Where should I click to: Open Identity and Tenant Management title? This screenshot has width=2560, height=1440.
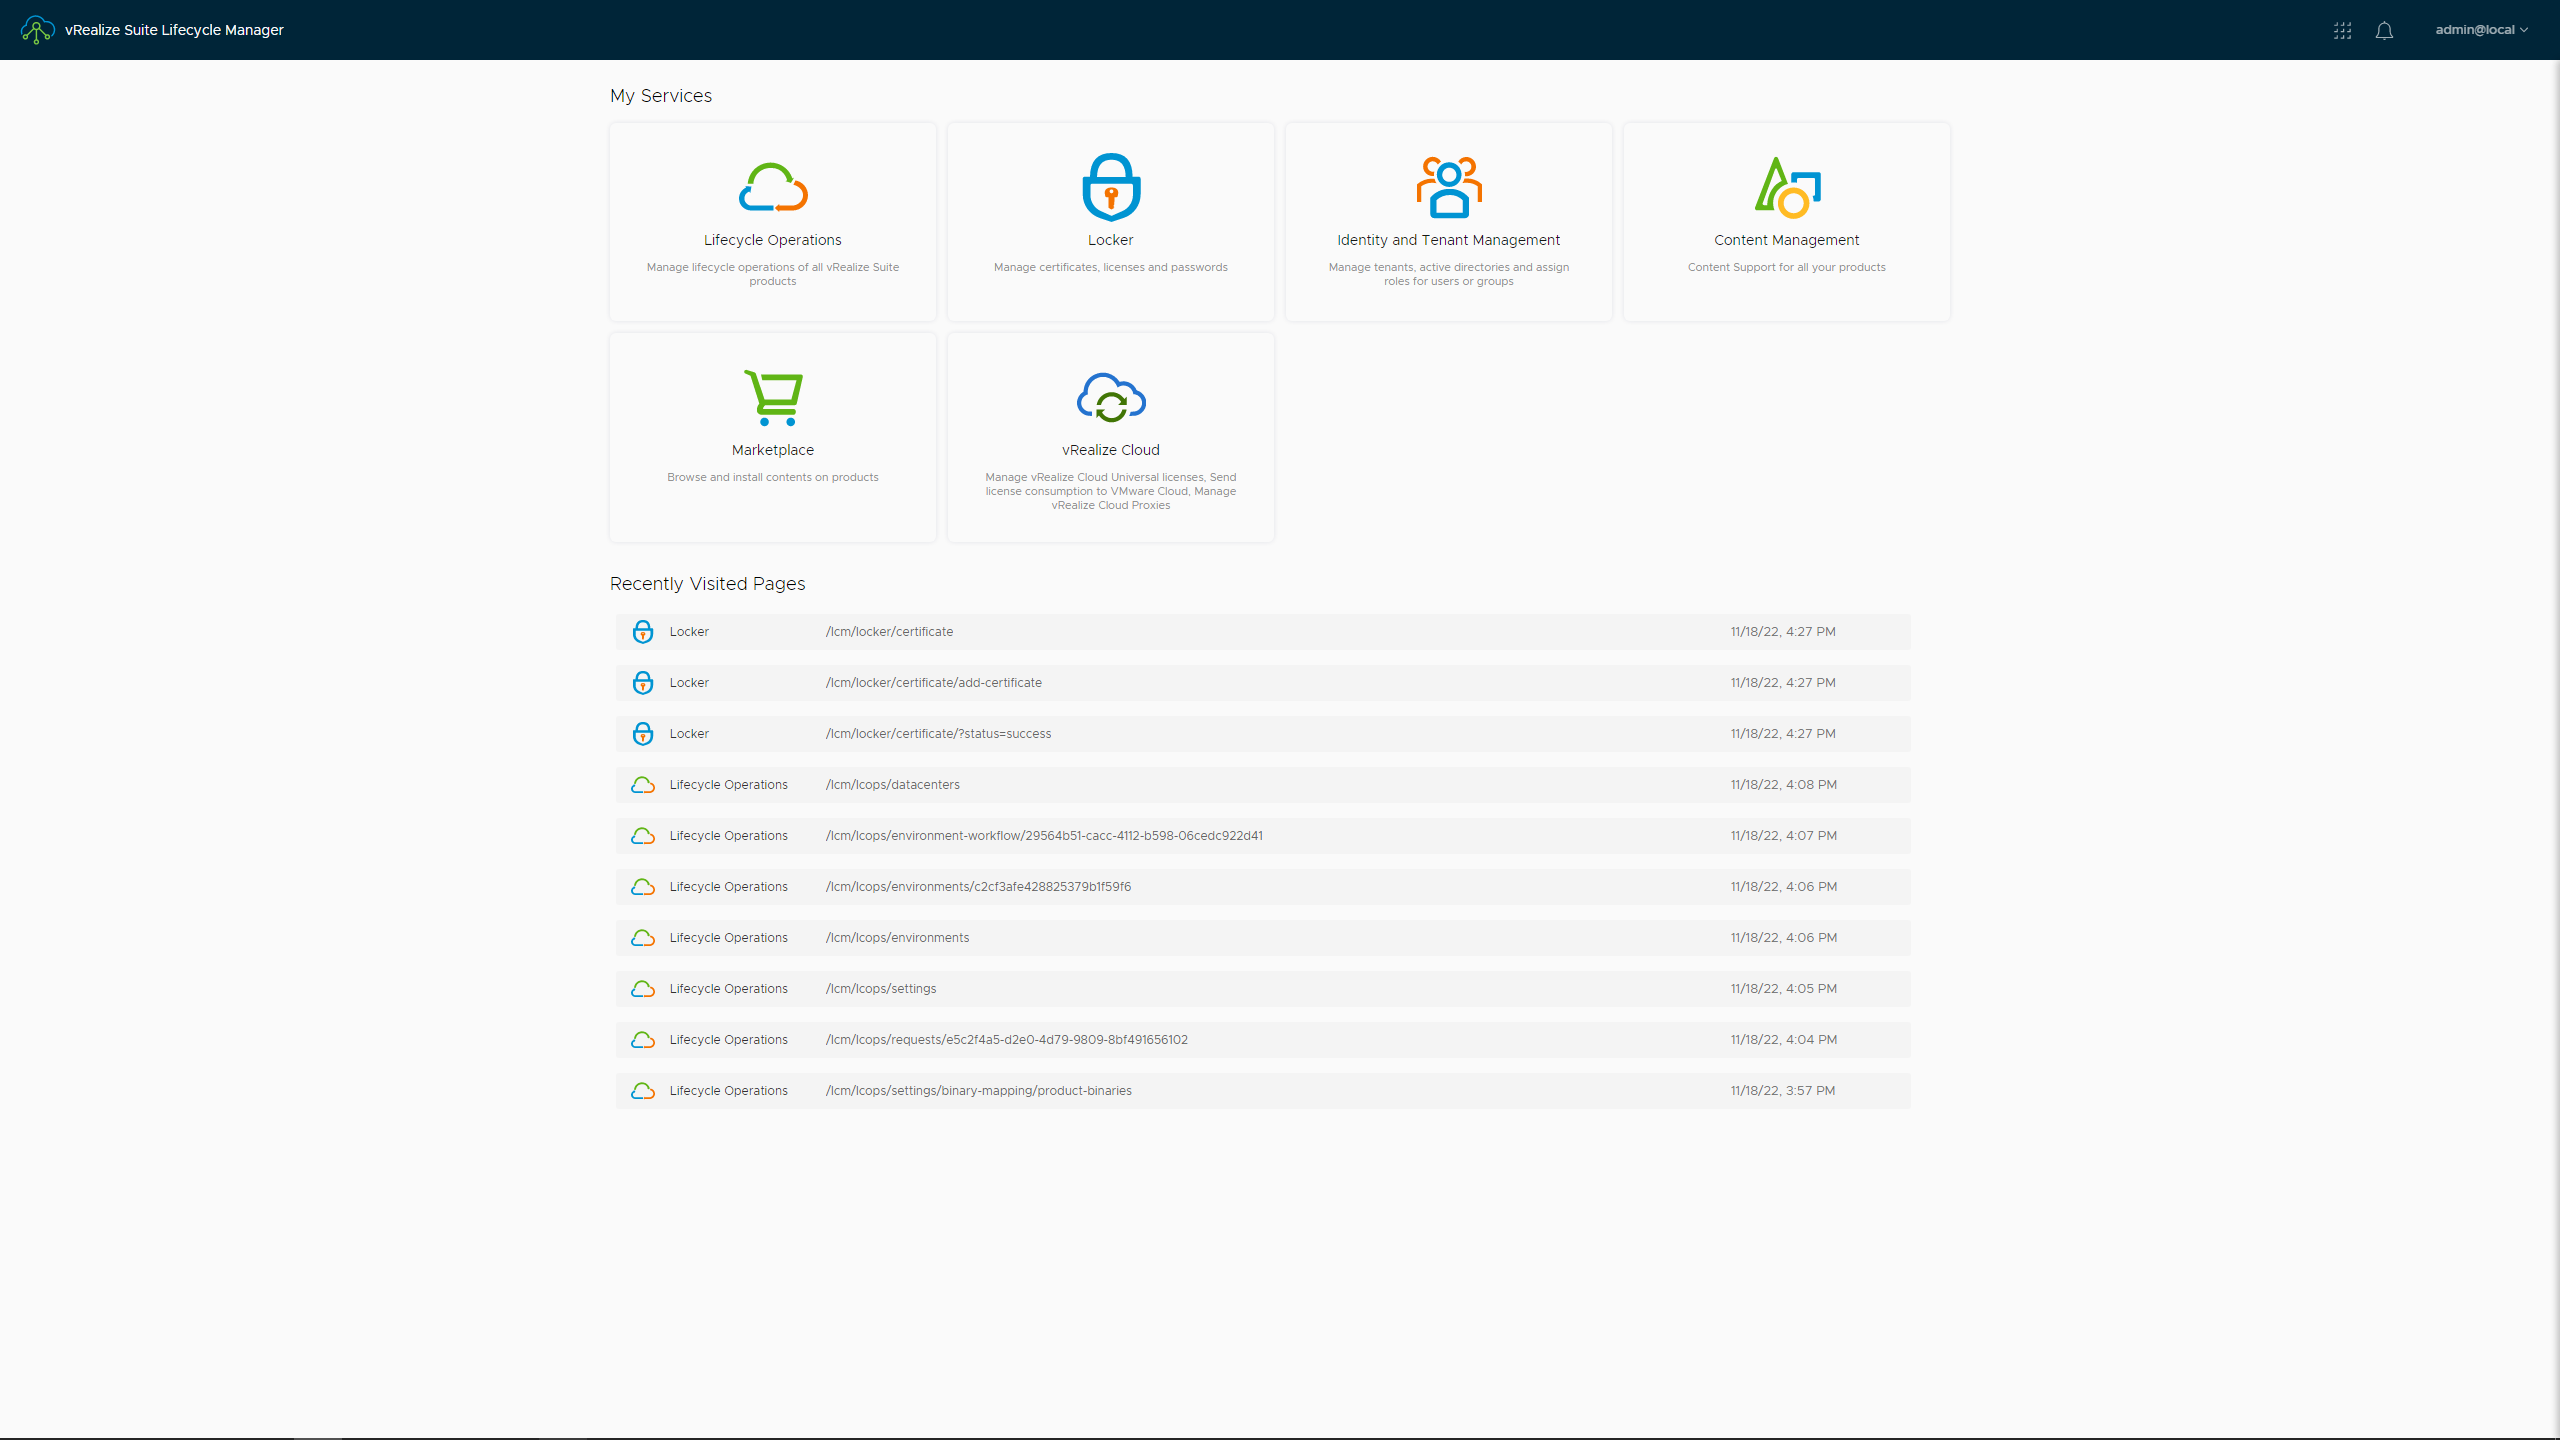tap(1449, 240)
